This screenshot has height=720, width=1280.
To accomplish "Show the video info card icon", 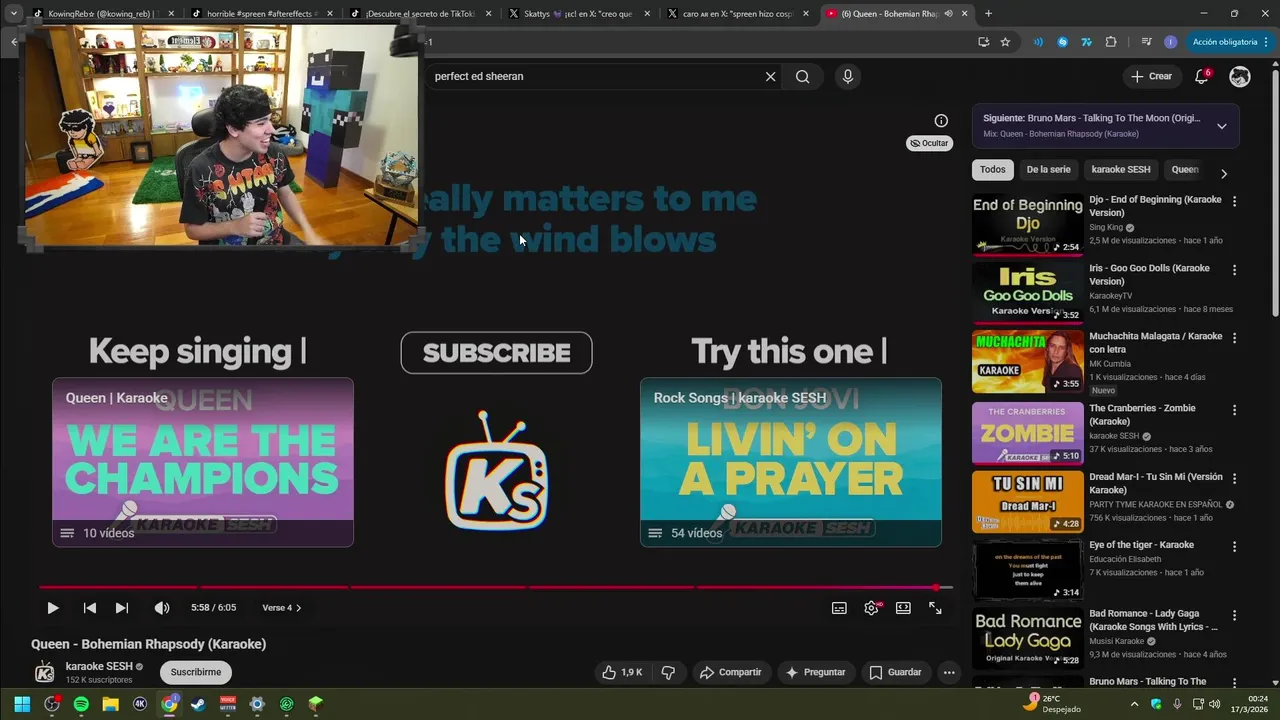I will pos(941,121).
